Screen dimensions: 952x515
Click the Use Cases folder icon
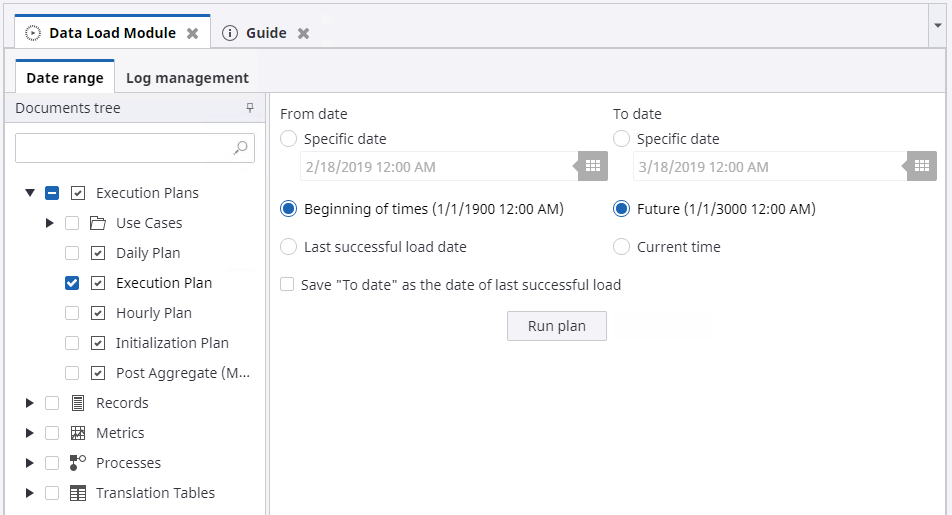(x=98, y=223)
